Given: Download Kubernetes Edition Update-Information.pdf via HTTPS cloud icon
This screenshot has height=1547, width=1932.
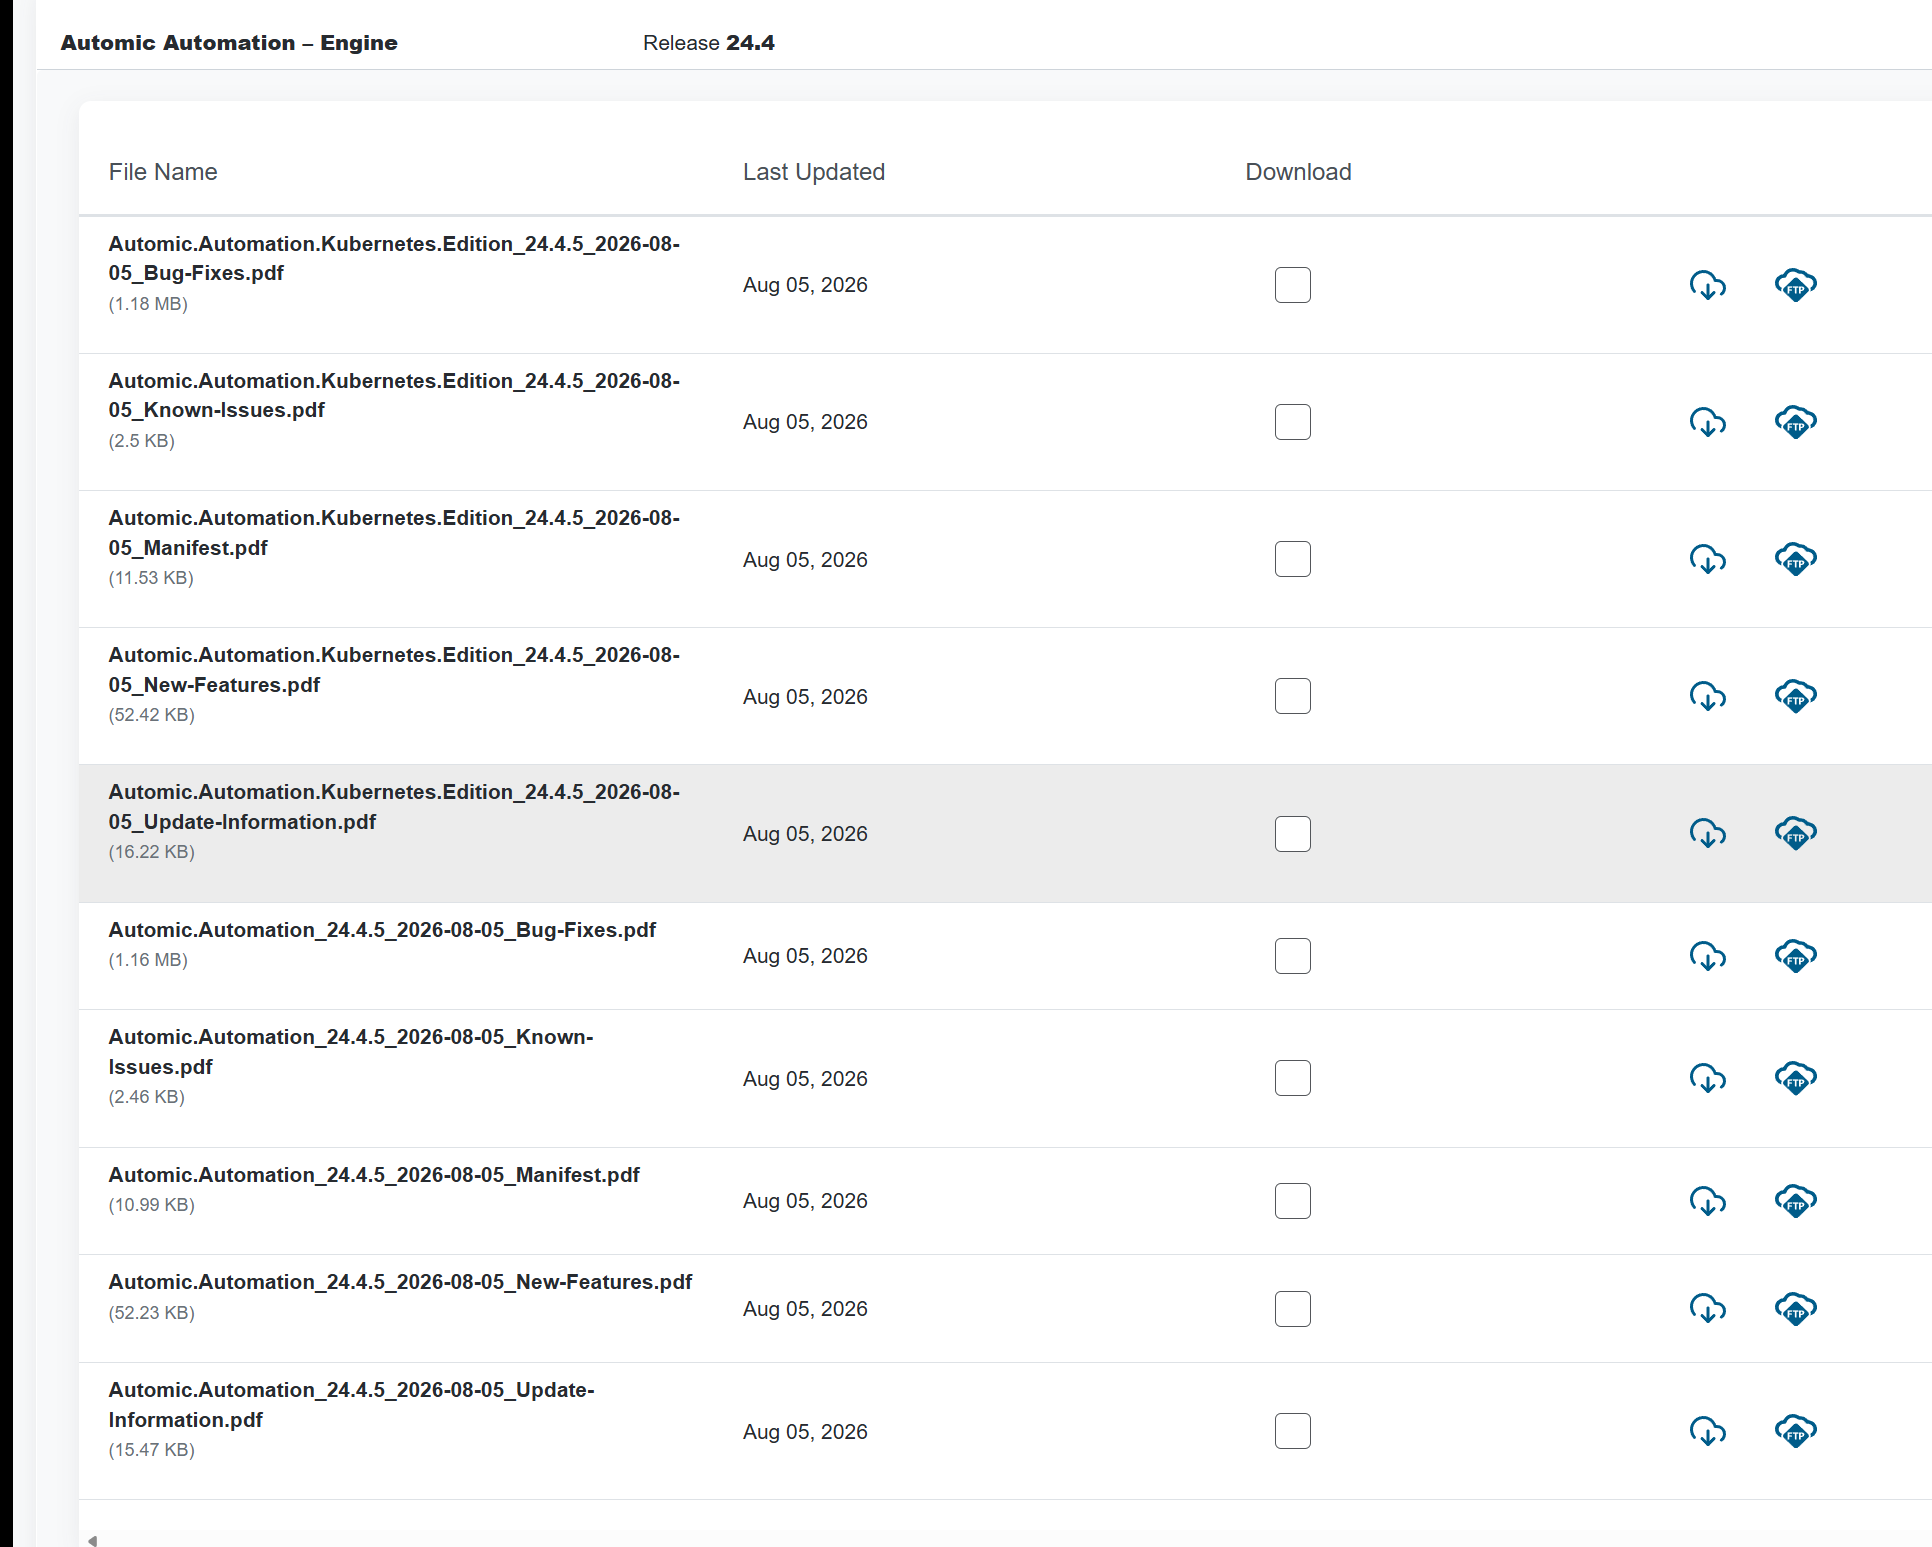Looking at the screenshot, I should click(x=1708, y=833).
